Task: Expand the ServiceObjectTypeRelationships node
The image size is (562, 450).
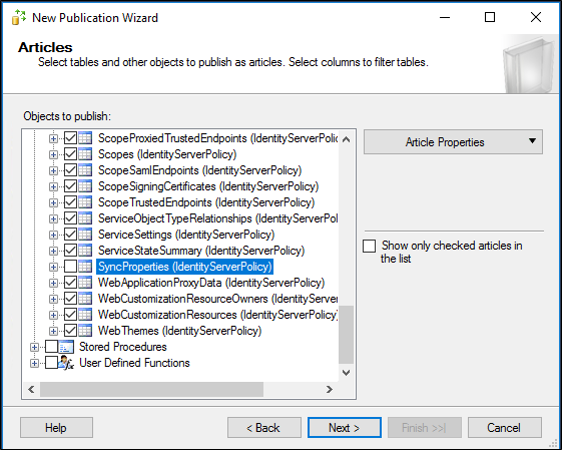Action: (x=53, y=219)
